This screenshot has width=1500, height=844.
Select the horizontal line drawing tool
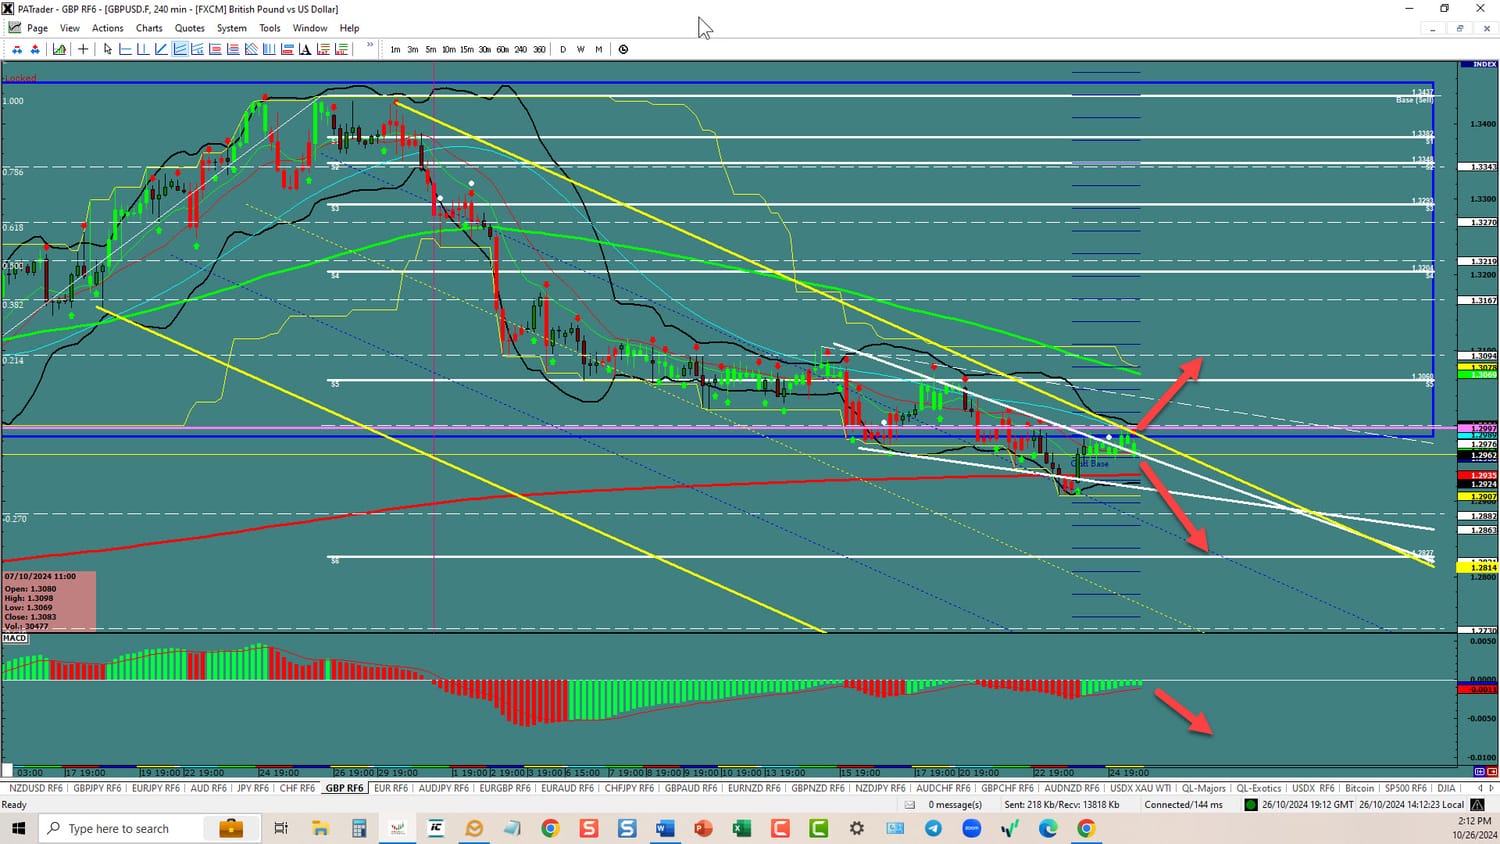126,49
